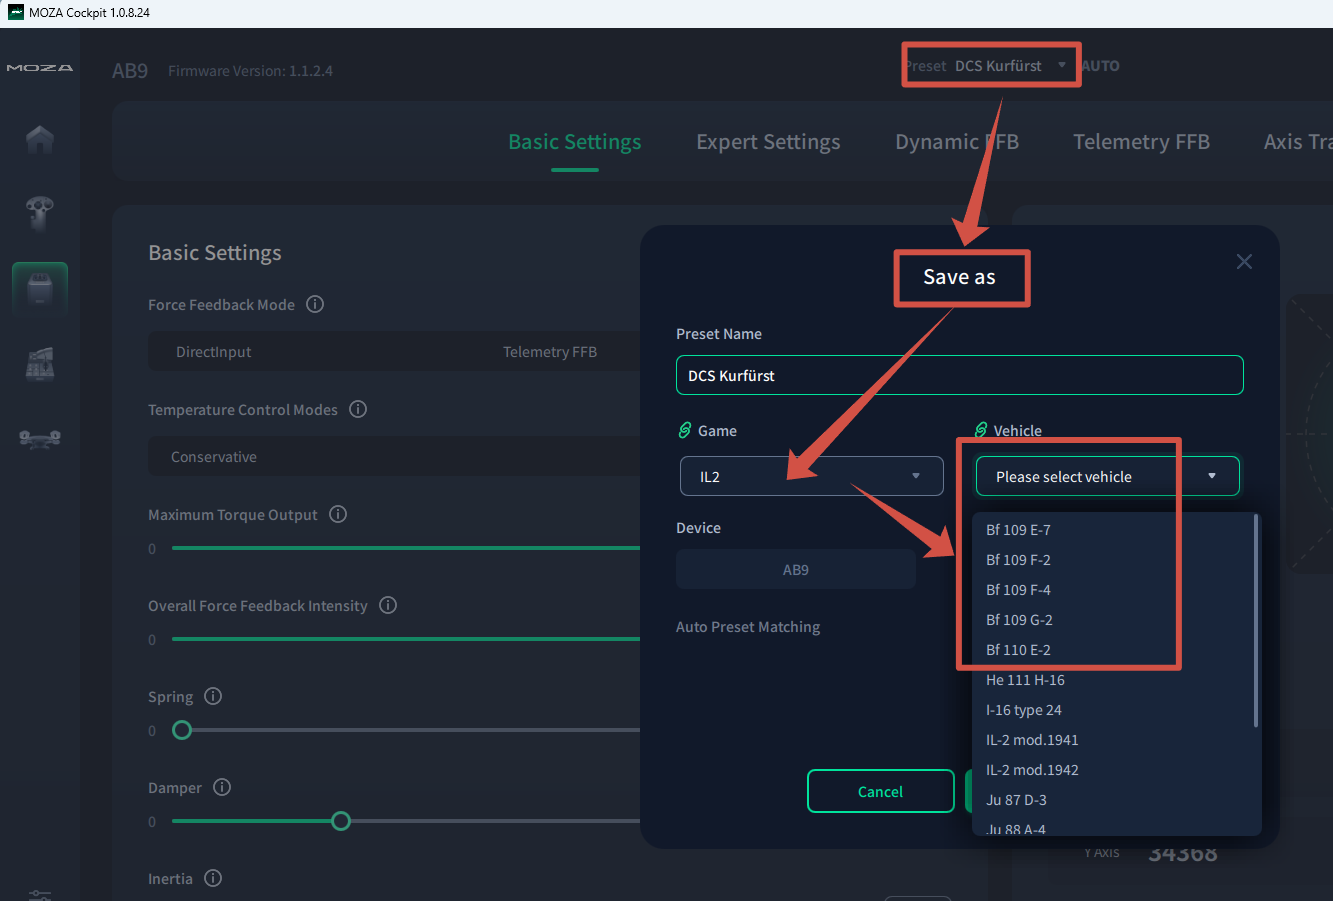Screen dimensions: 1333x901
Task: Open the Home page in sidebar
Action: coord(40,139)
